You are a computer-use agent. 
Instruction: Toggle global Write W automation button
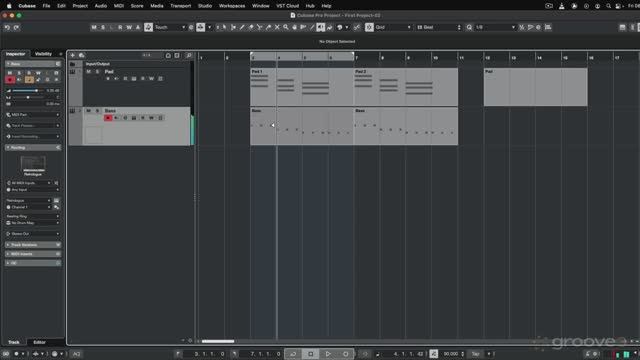(x=129, y=27)
